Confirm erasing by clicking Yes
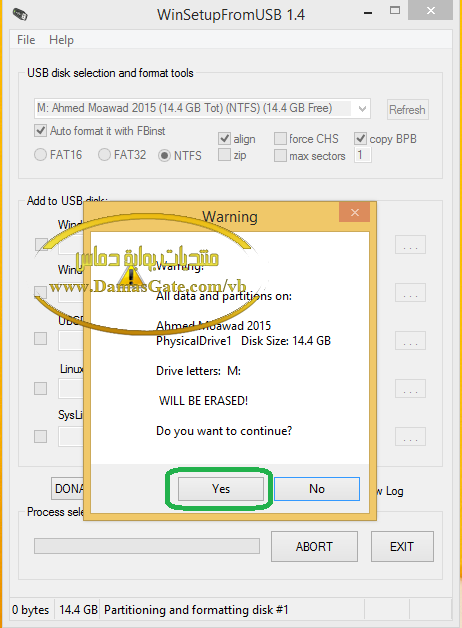The image size is (462, 628). (221, 489)
